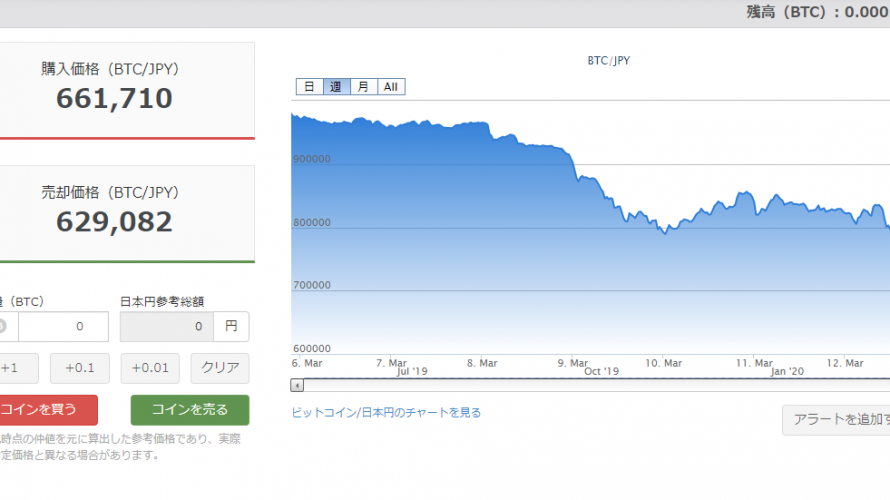Click the 売却価格（BTC/JPY） label
The image size is (890, 500).
(110, 193)
